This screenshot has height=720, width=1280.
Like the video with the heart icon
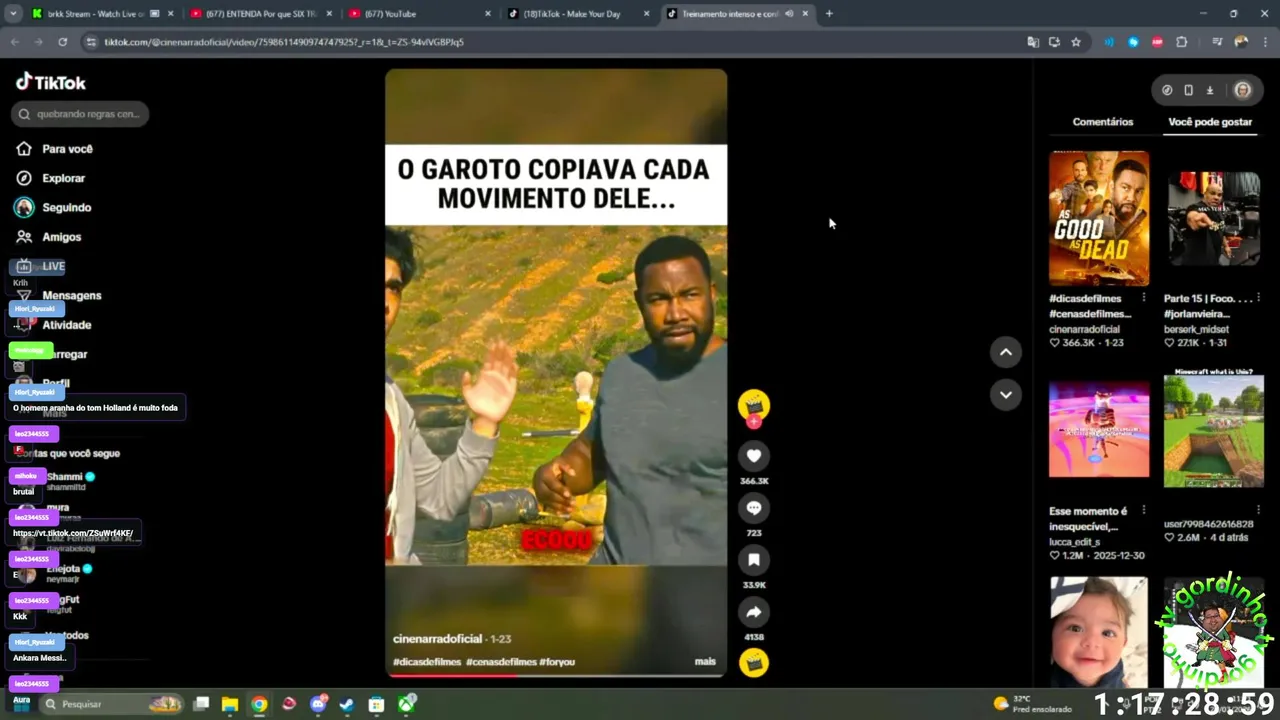coord(754,456)
